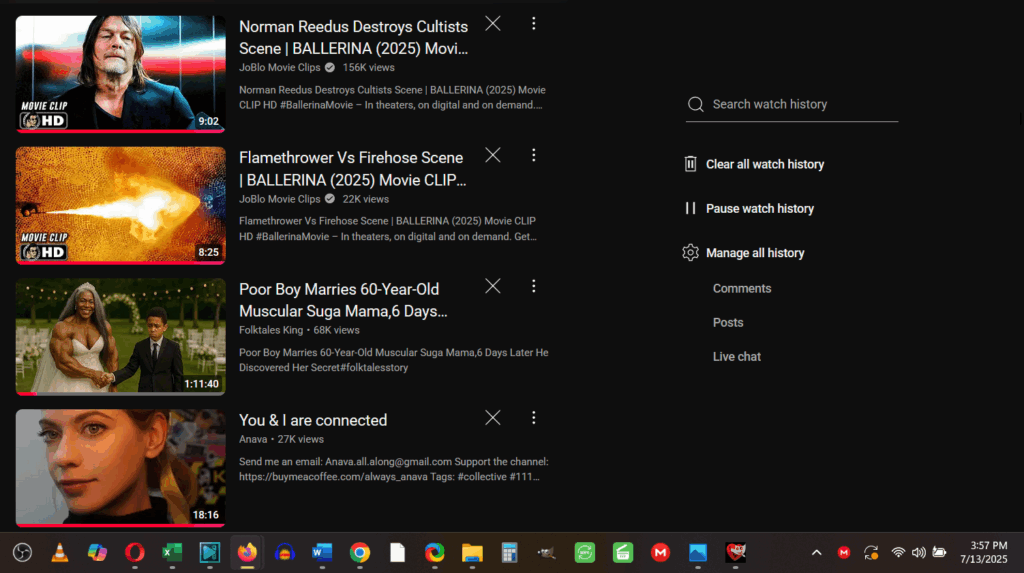
Task: Open Live chat history link
Action: (737, 357)
